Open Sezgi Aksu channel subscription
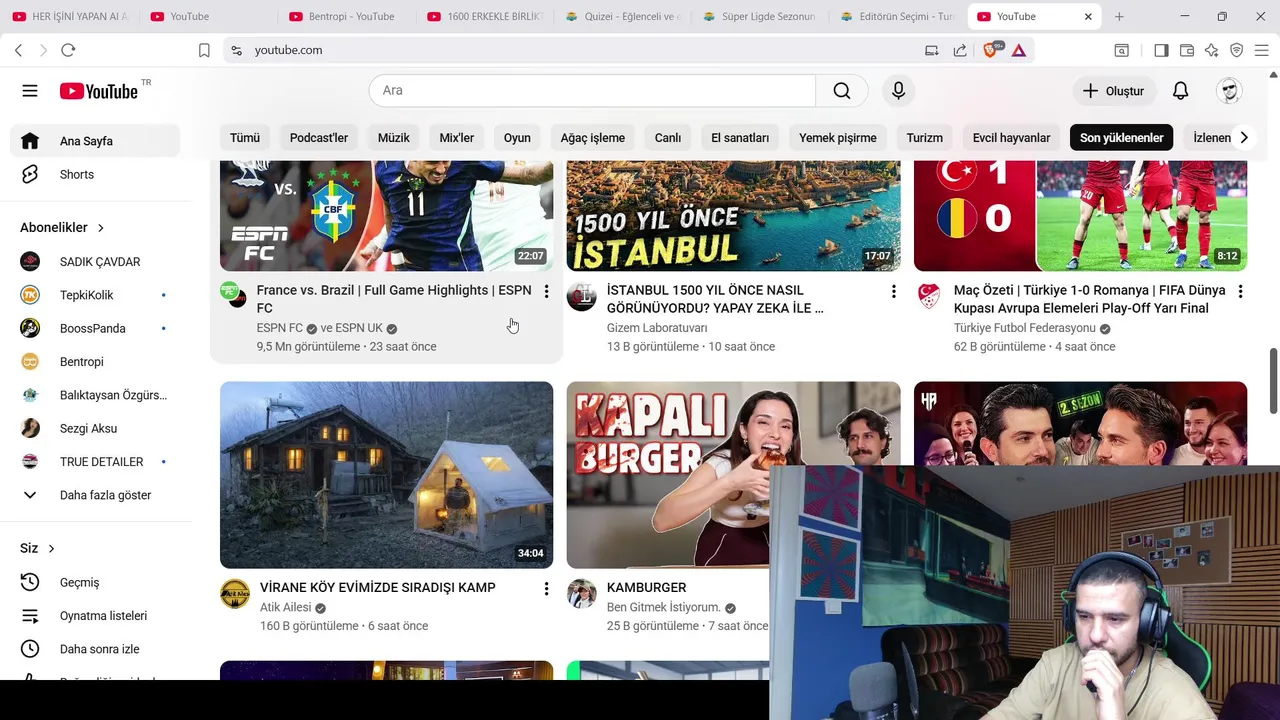Viewport: 1280px width, 720px height. pos(95,428)
